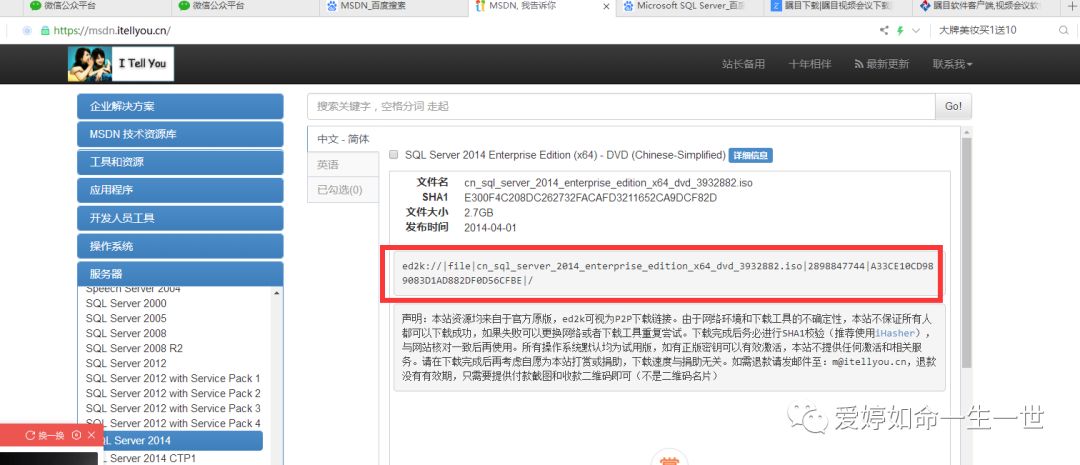Expand 操作系统 category
1080x465 pixels.
(180, 246)
